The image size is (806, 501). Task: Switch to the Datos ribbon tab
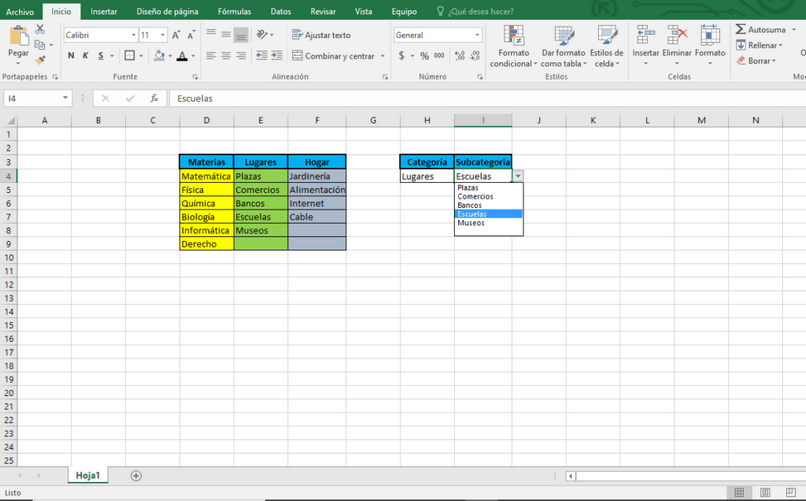point(281,11)
